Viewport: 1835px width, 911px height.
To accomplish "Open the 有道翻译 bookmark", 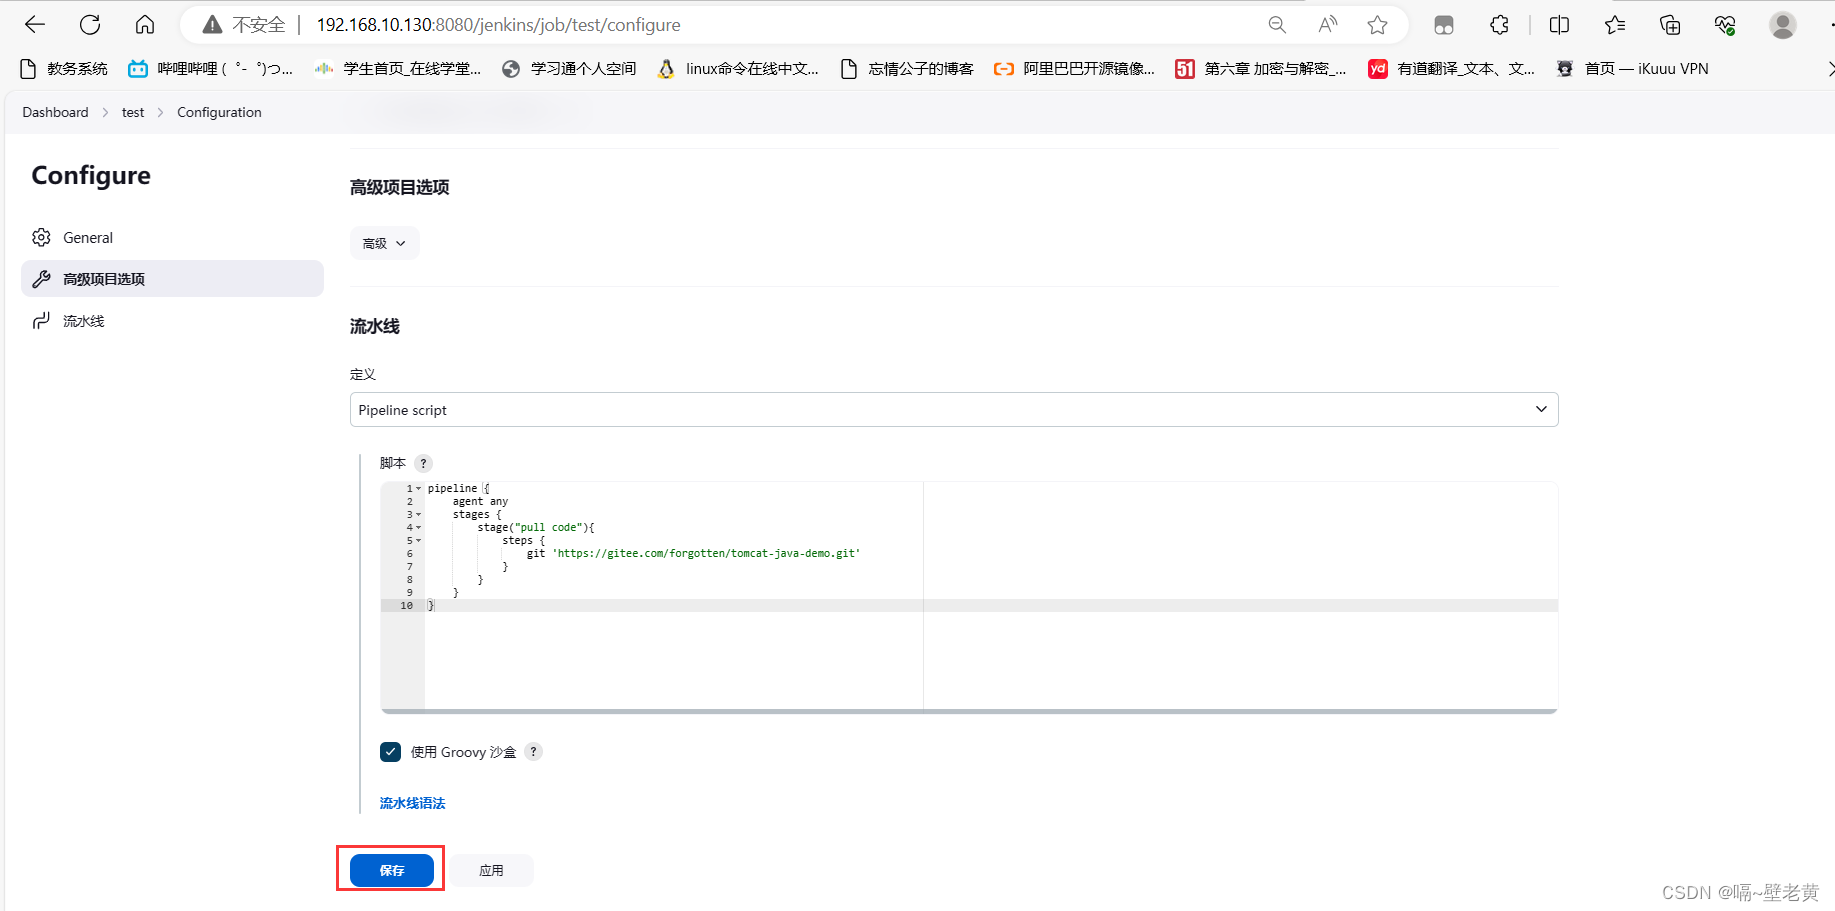I will [1452, 68].
